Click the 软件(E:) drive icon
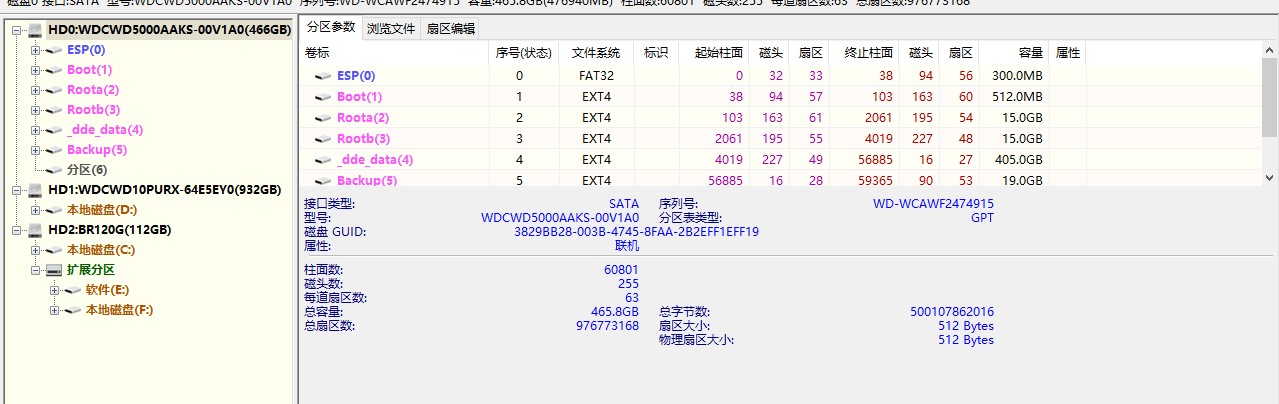Image resolution: width=1279 pixels, height=404 pixels. coord(73,290)
